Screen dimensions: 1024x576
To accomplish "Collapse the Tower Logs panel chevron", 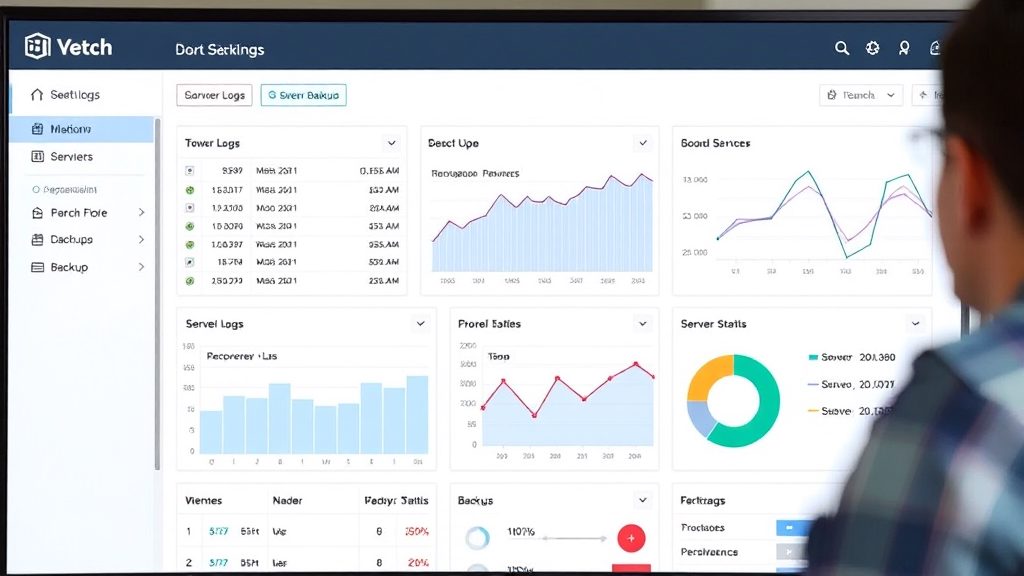I will point(391,143).
